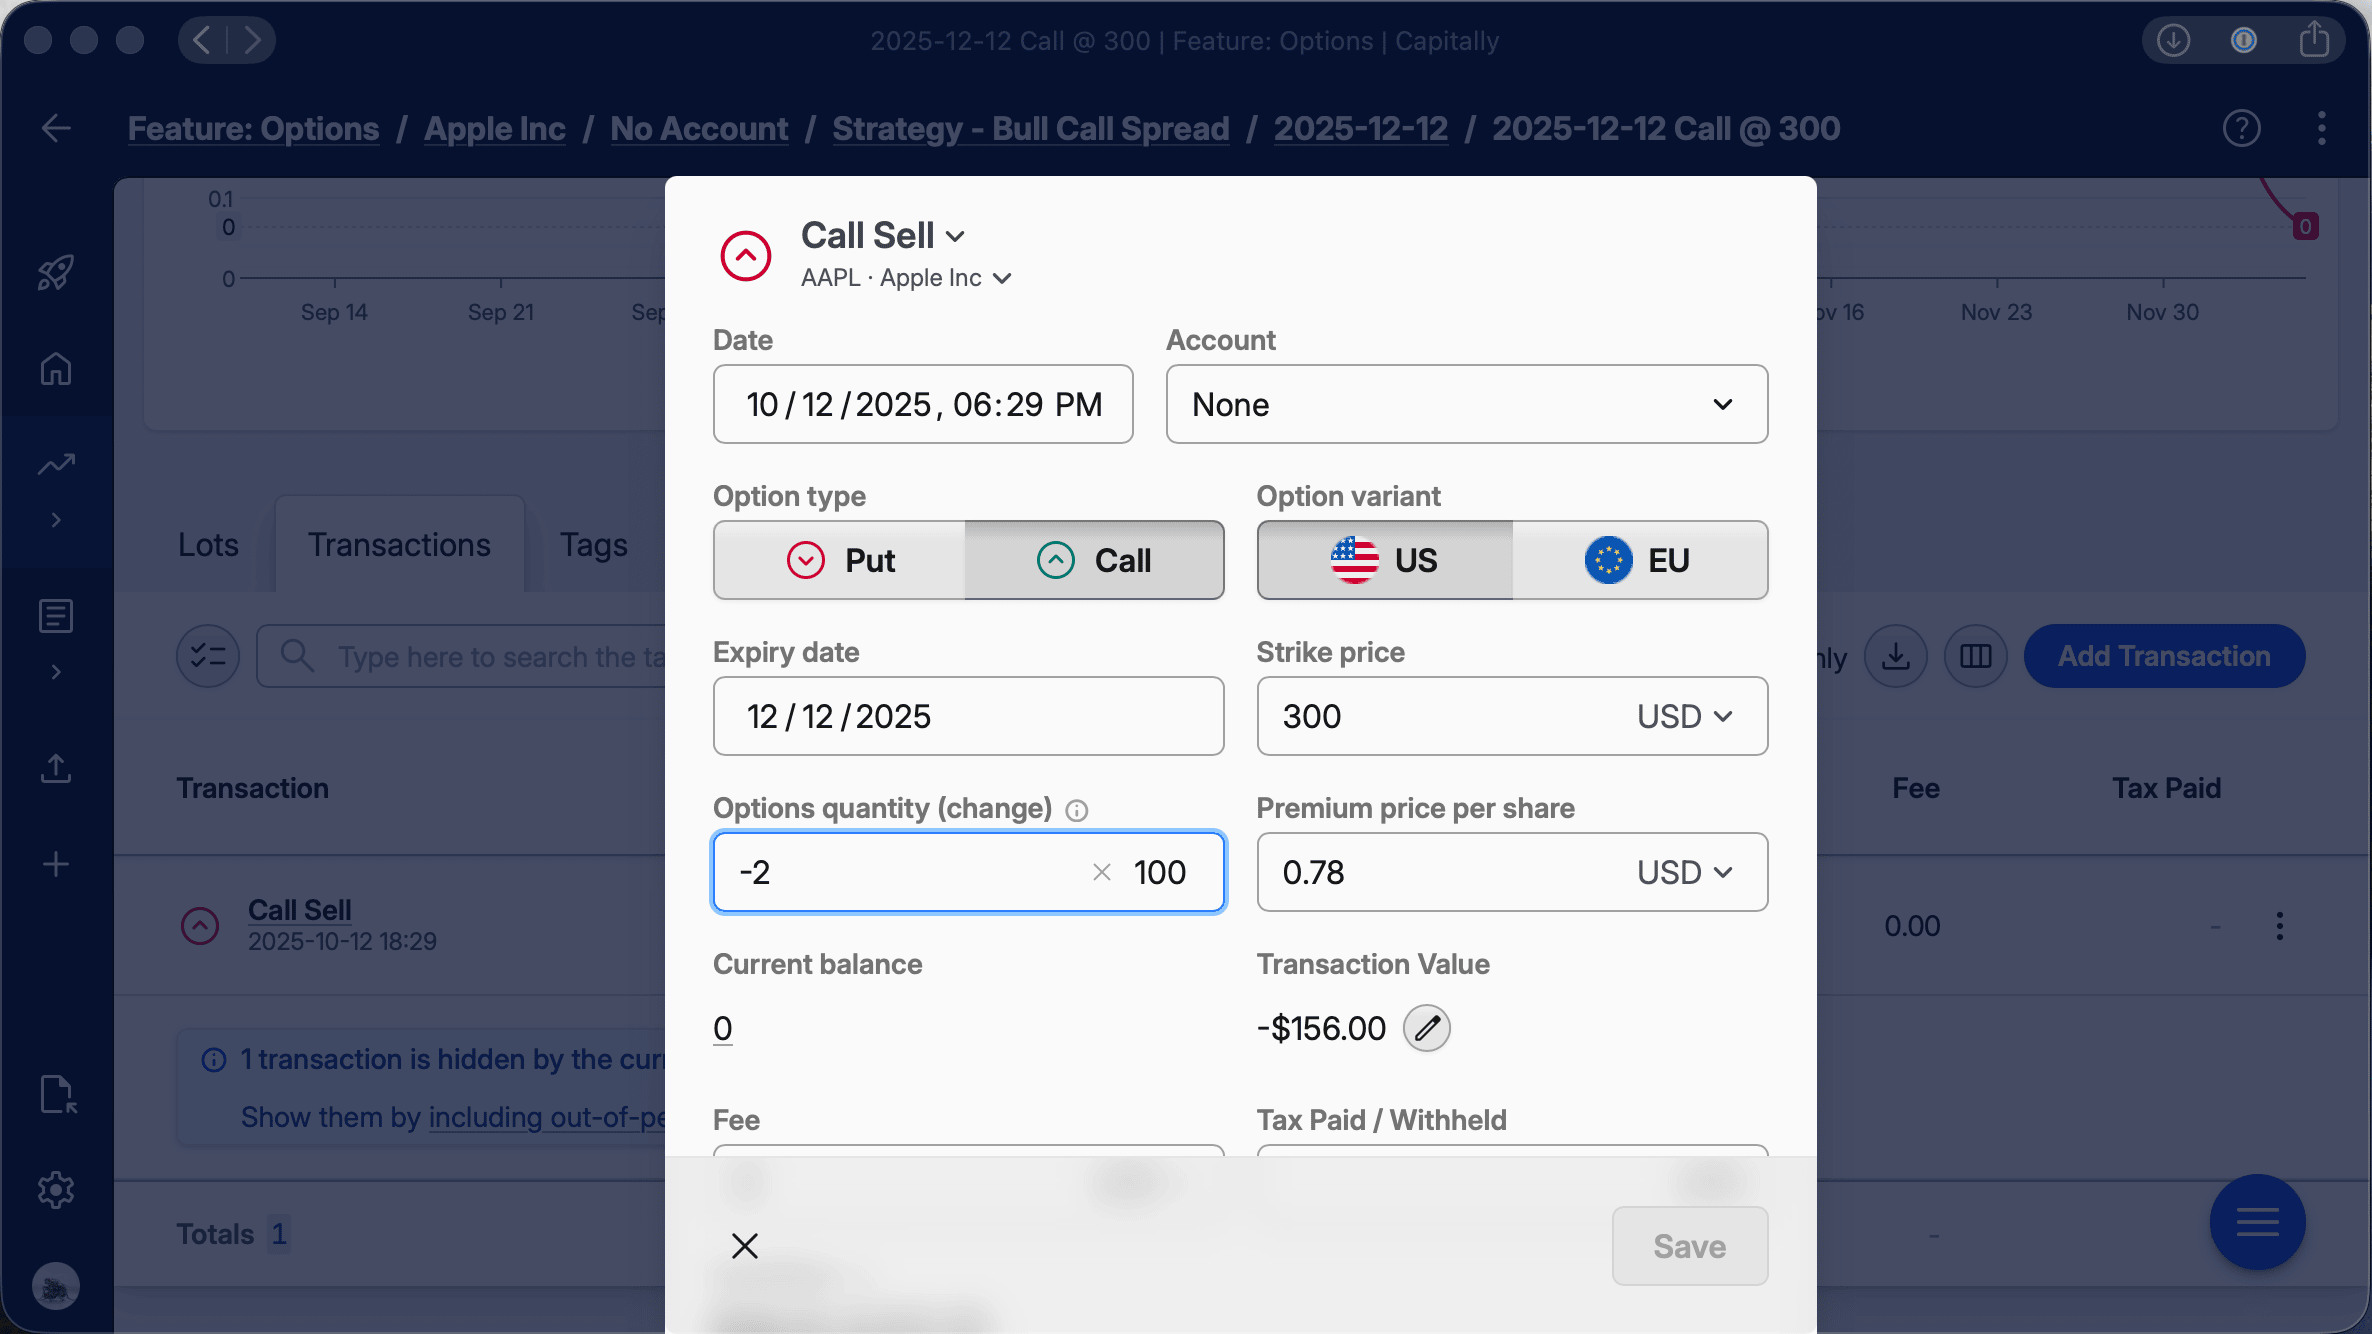Switch option variant to EU
Viewport: 2372px width, 1334px height.
[1639, 560]
